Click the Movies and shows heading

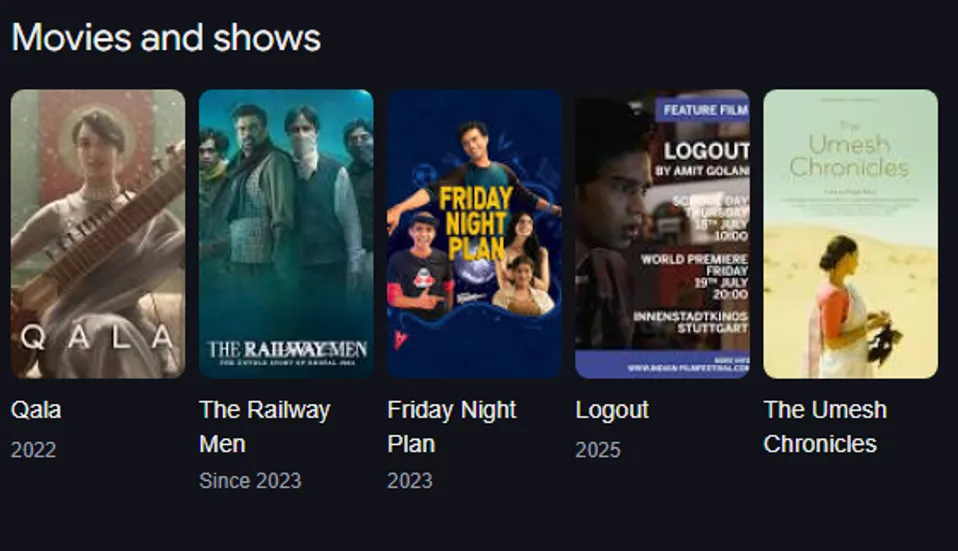[x=166, y=38]
